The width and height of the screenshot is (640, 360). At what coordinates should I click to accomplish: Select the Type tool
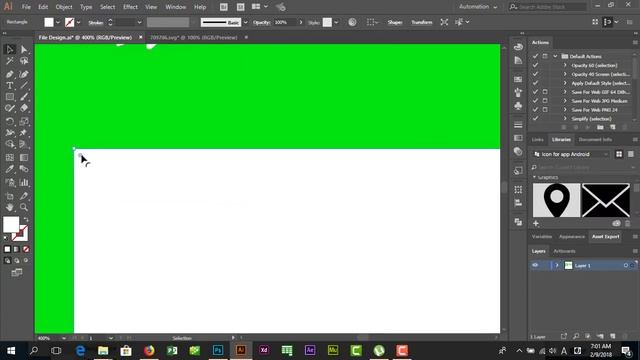click(10, 86)
